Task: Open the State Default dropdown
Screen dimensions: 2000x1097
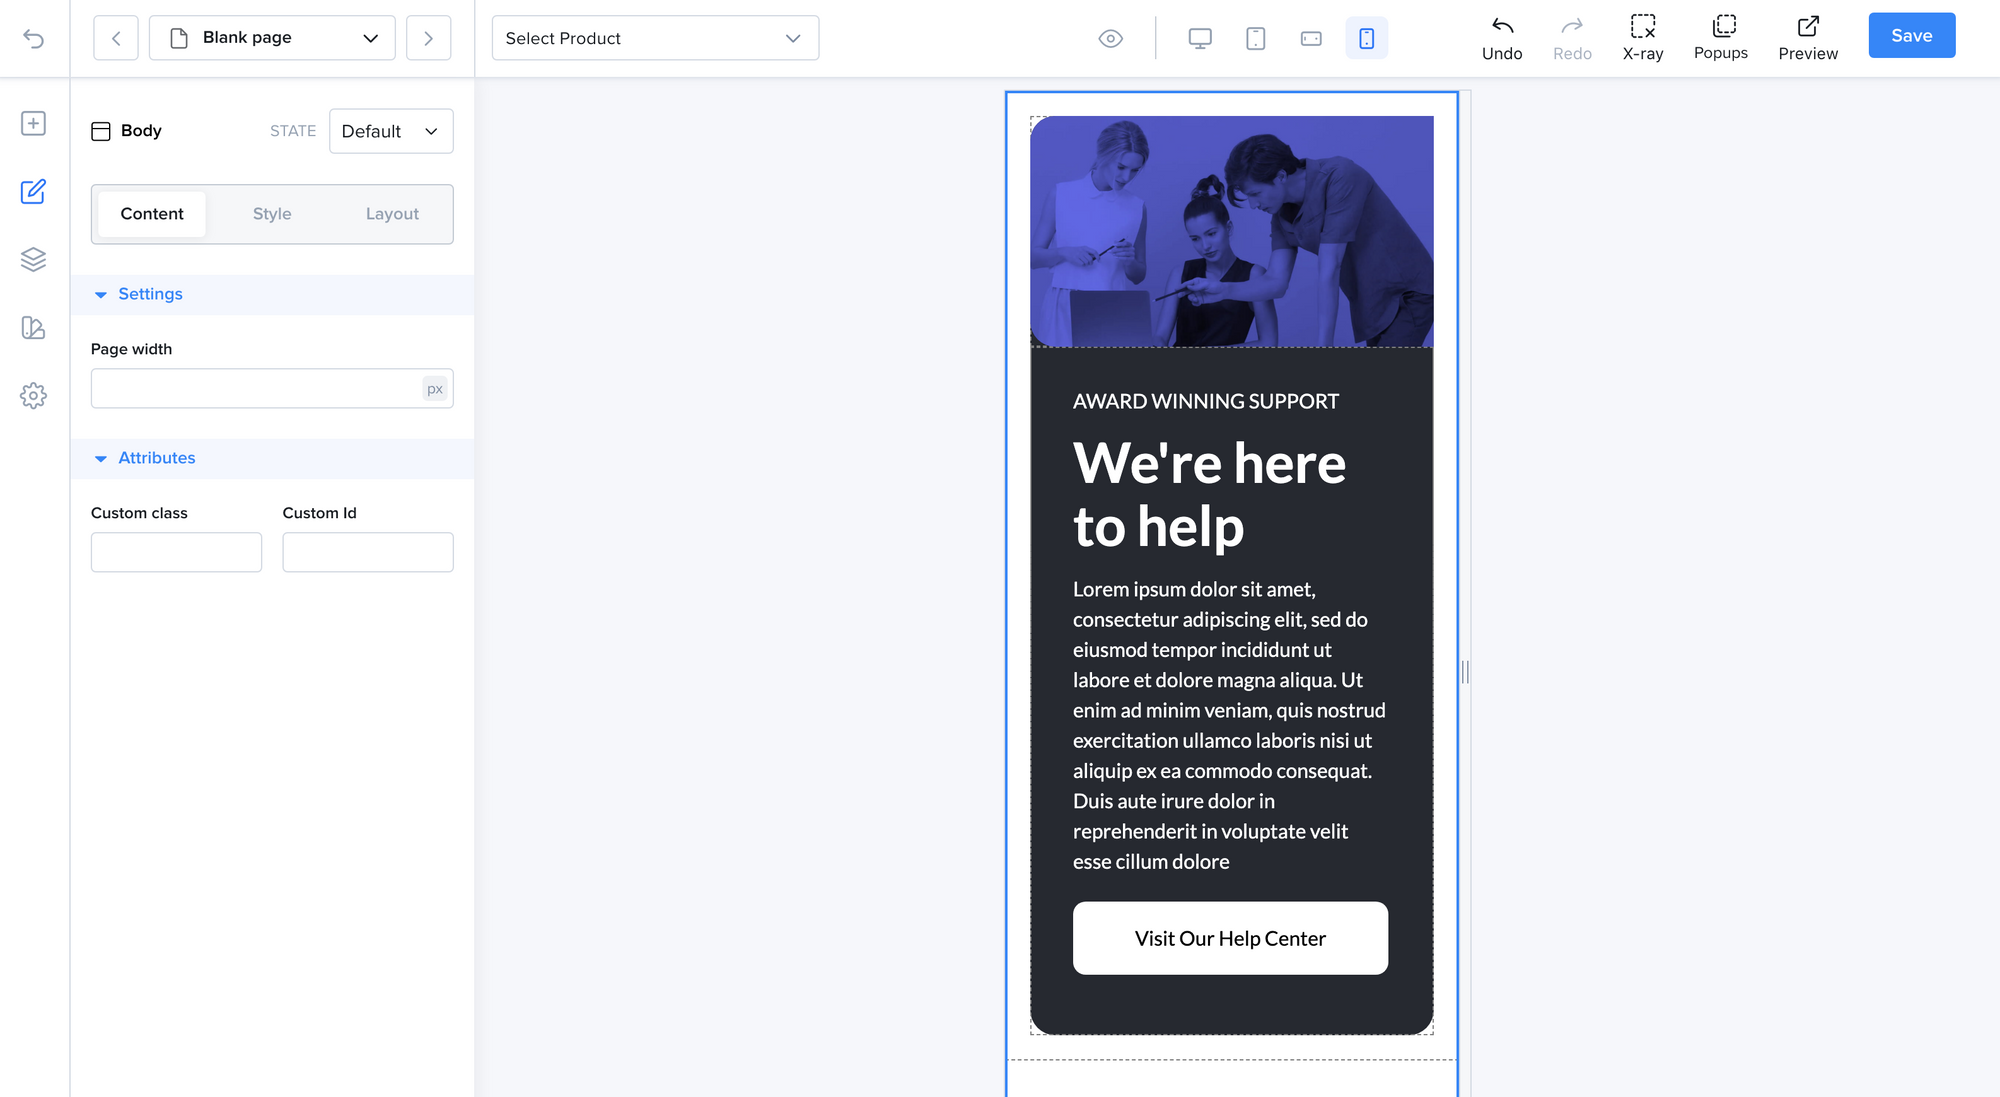Action: pos(391,131)
